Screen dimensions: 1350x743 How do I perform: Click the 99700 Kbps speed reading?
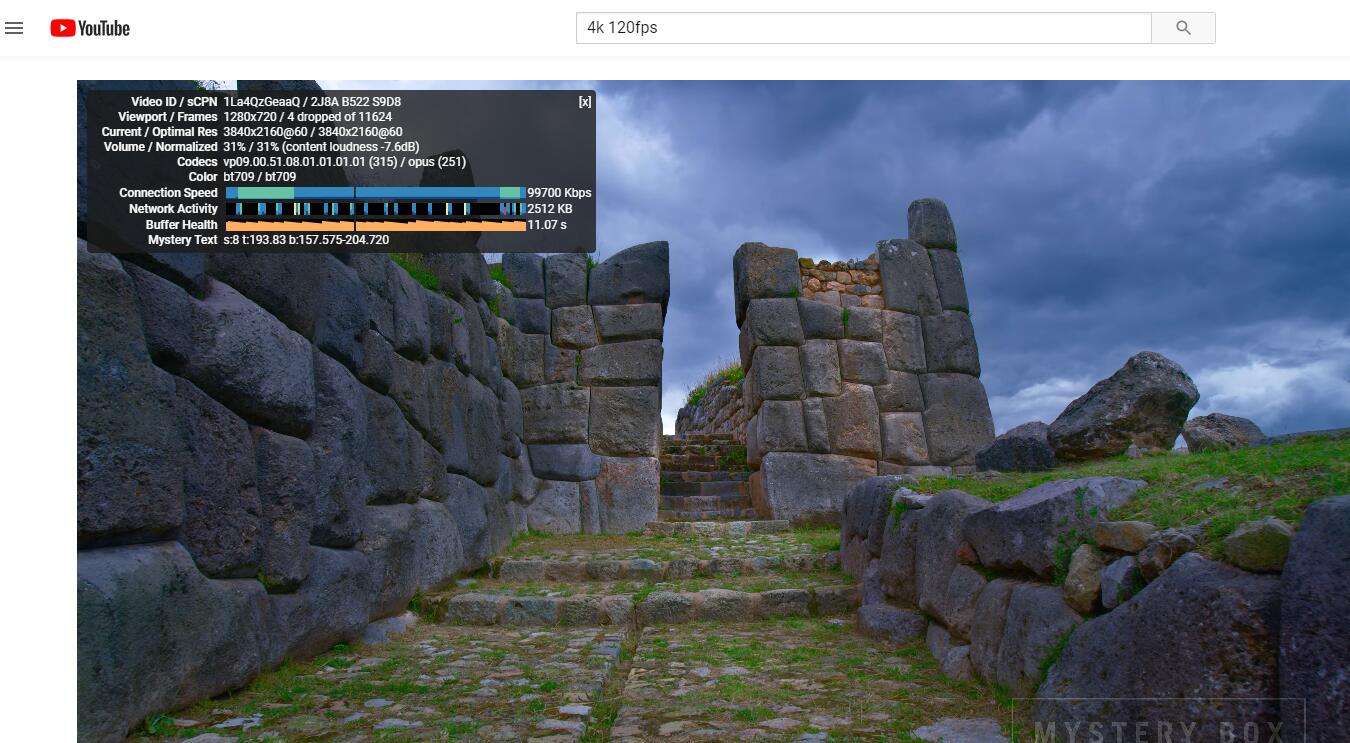point(559,193)
